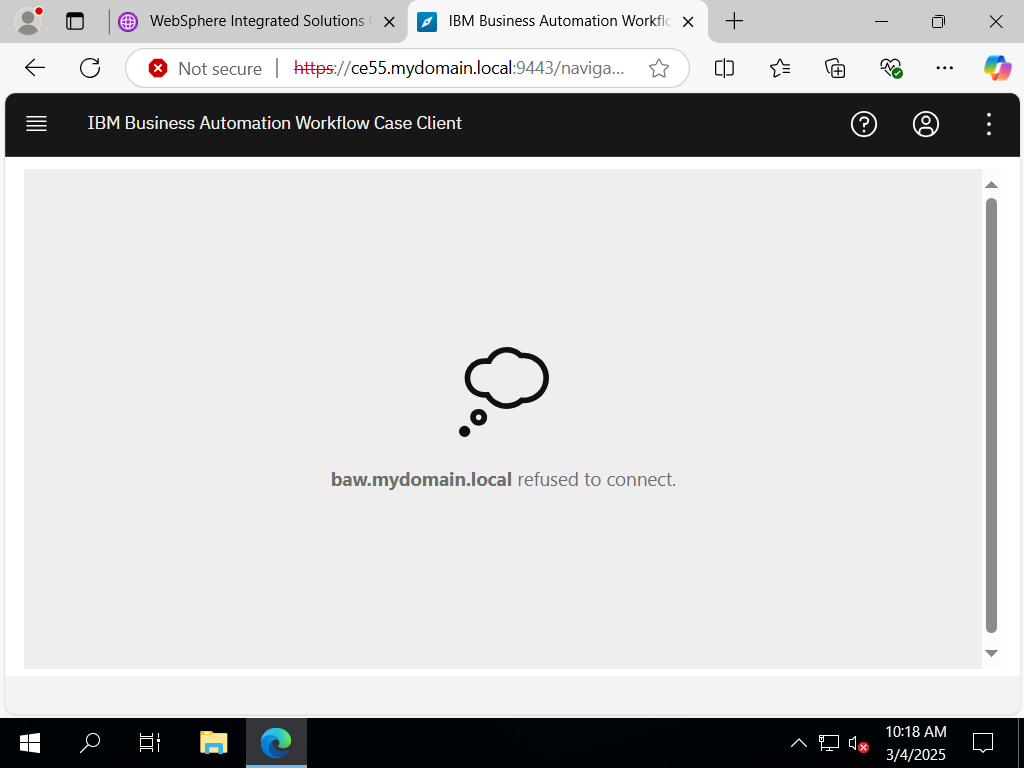This screenshot has height=768, width=1024.
Task: Show hidden system tray icons
Action: coord(799,743)
